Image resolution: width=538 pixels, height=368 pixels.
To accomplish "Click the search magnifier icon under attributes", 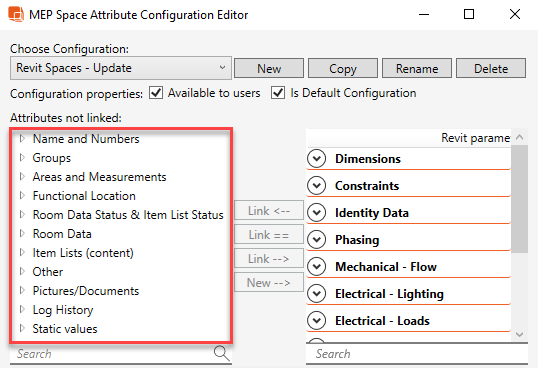I will pyautogui.click(x=221, y=353).
